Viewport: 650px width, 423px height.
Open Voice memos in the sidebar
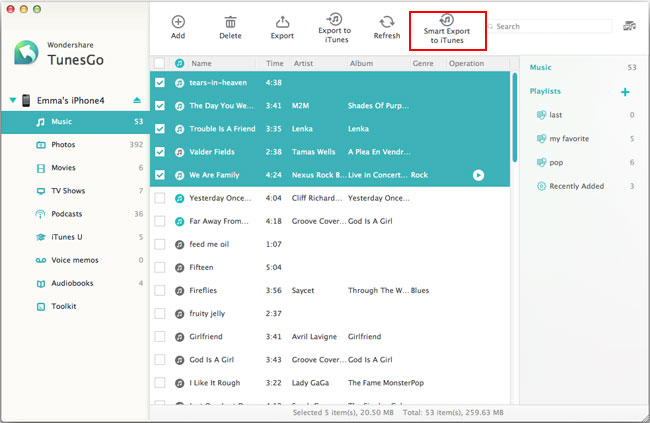coord(75,260)
